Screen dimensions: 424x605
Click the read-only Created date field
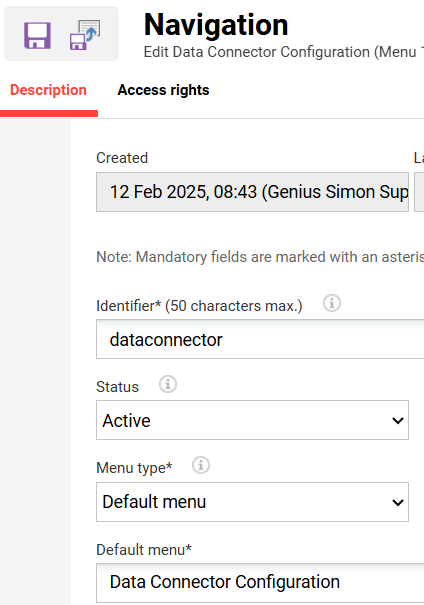[x=252, y=192]
